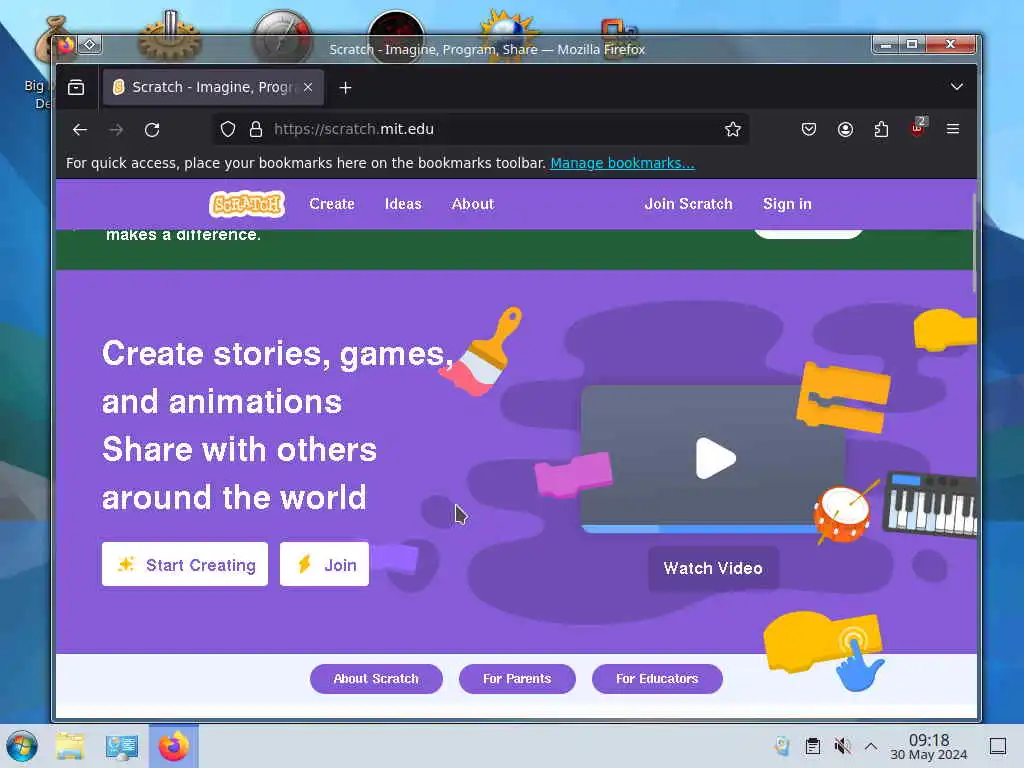The width and height of the screenshot is (1024, 768).
Task: Open the clock showing 09:18
Action: coord(929,746)
